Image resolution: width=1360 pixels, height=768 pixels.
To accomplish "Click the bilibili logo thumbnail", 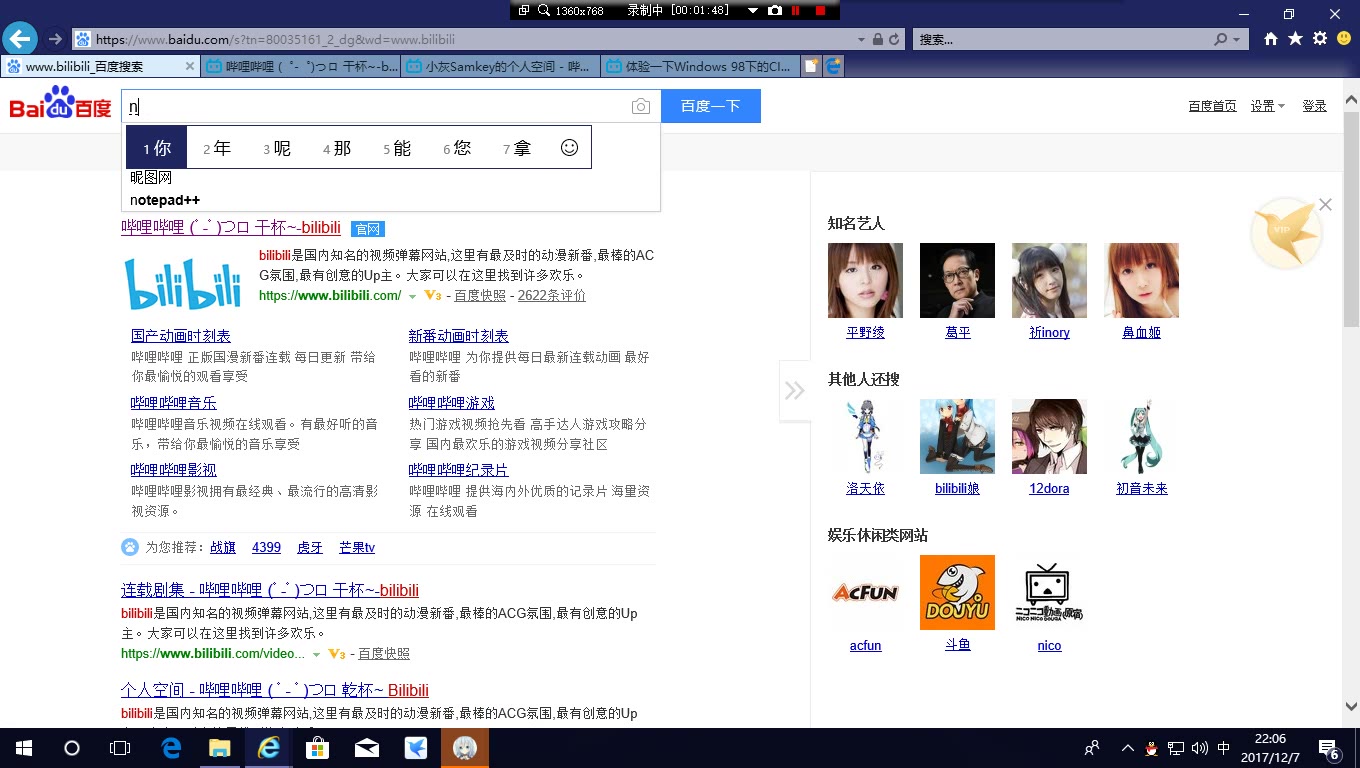I will (x=184, y=284).
